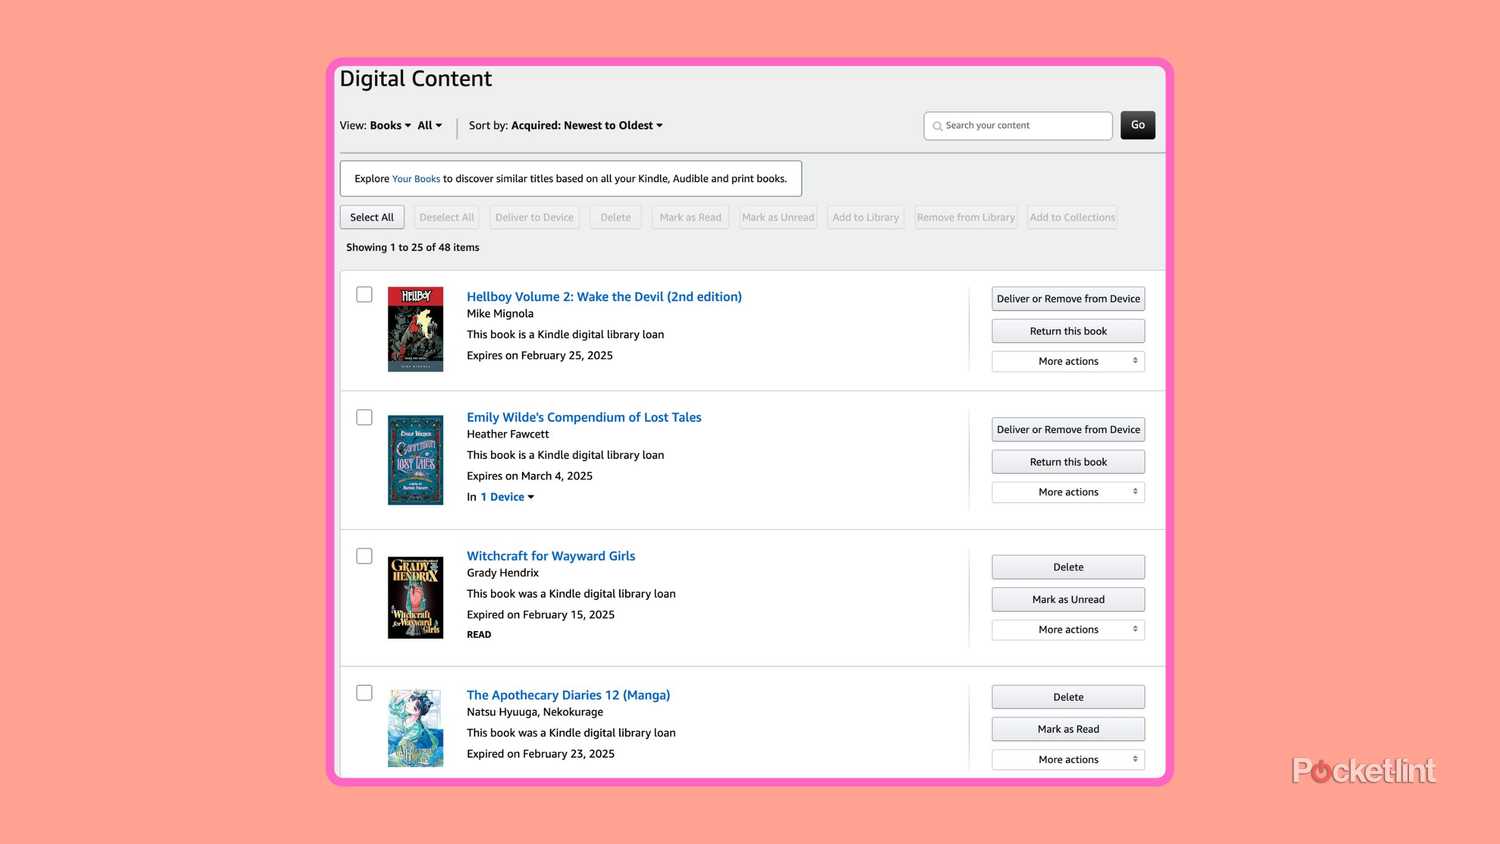Open the Hellboy Volume 2 title link
Screen dimensions: 1500x844
coord(604,297)
